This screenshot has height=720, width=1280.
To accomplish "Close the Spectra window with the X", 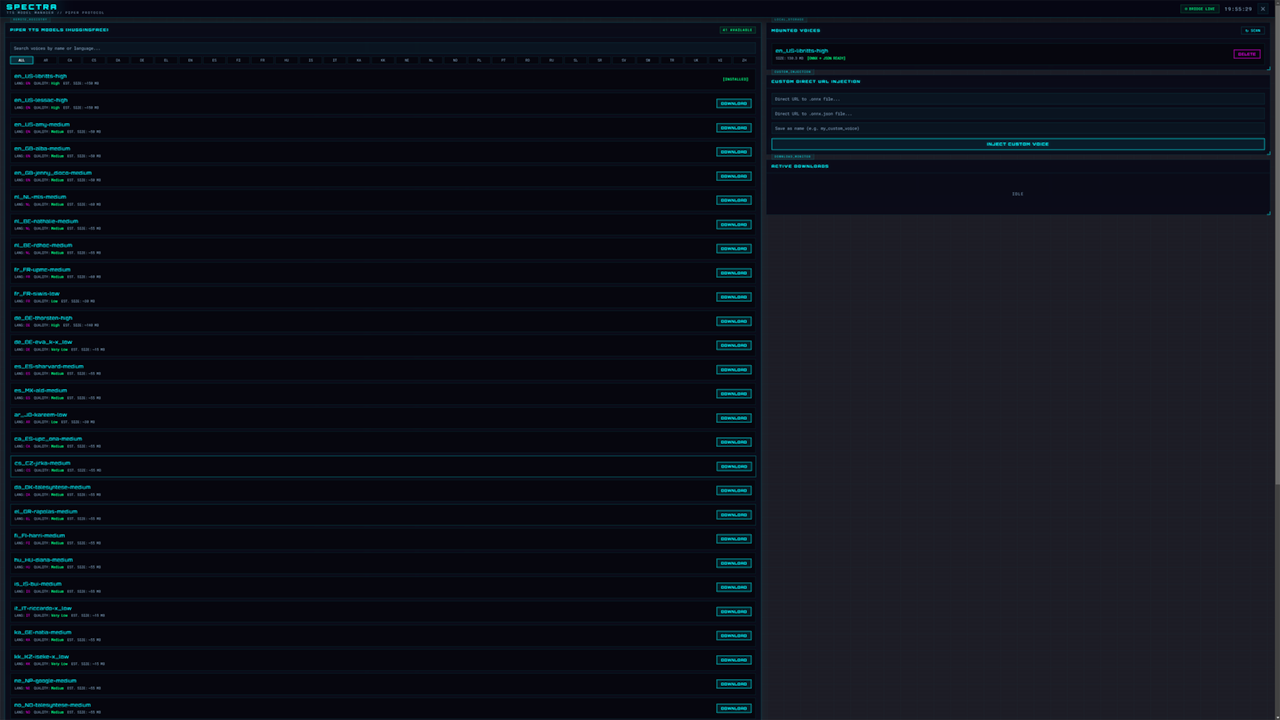I will (1263, 8).
